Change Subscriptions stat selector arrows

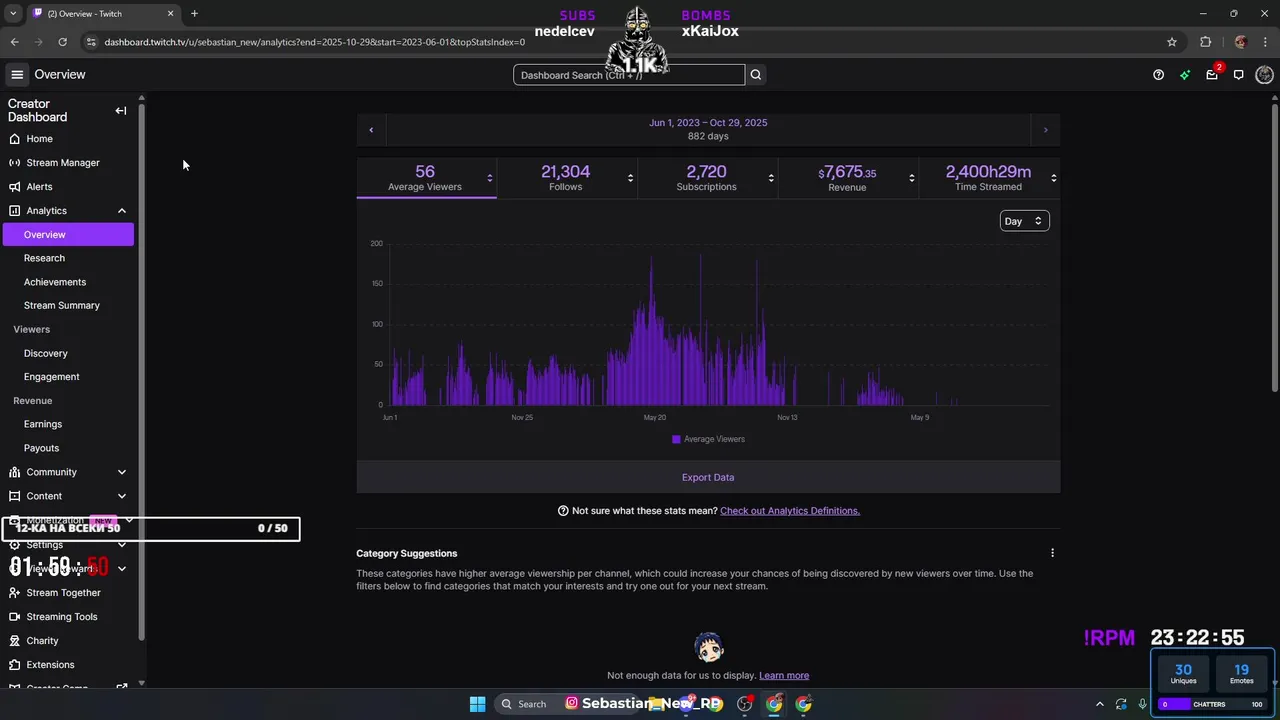[x=771, y=178]
